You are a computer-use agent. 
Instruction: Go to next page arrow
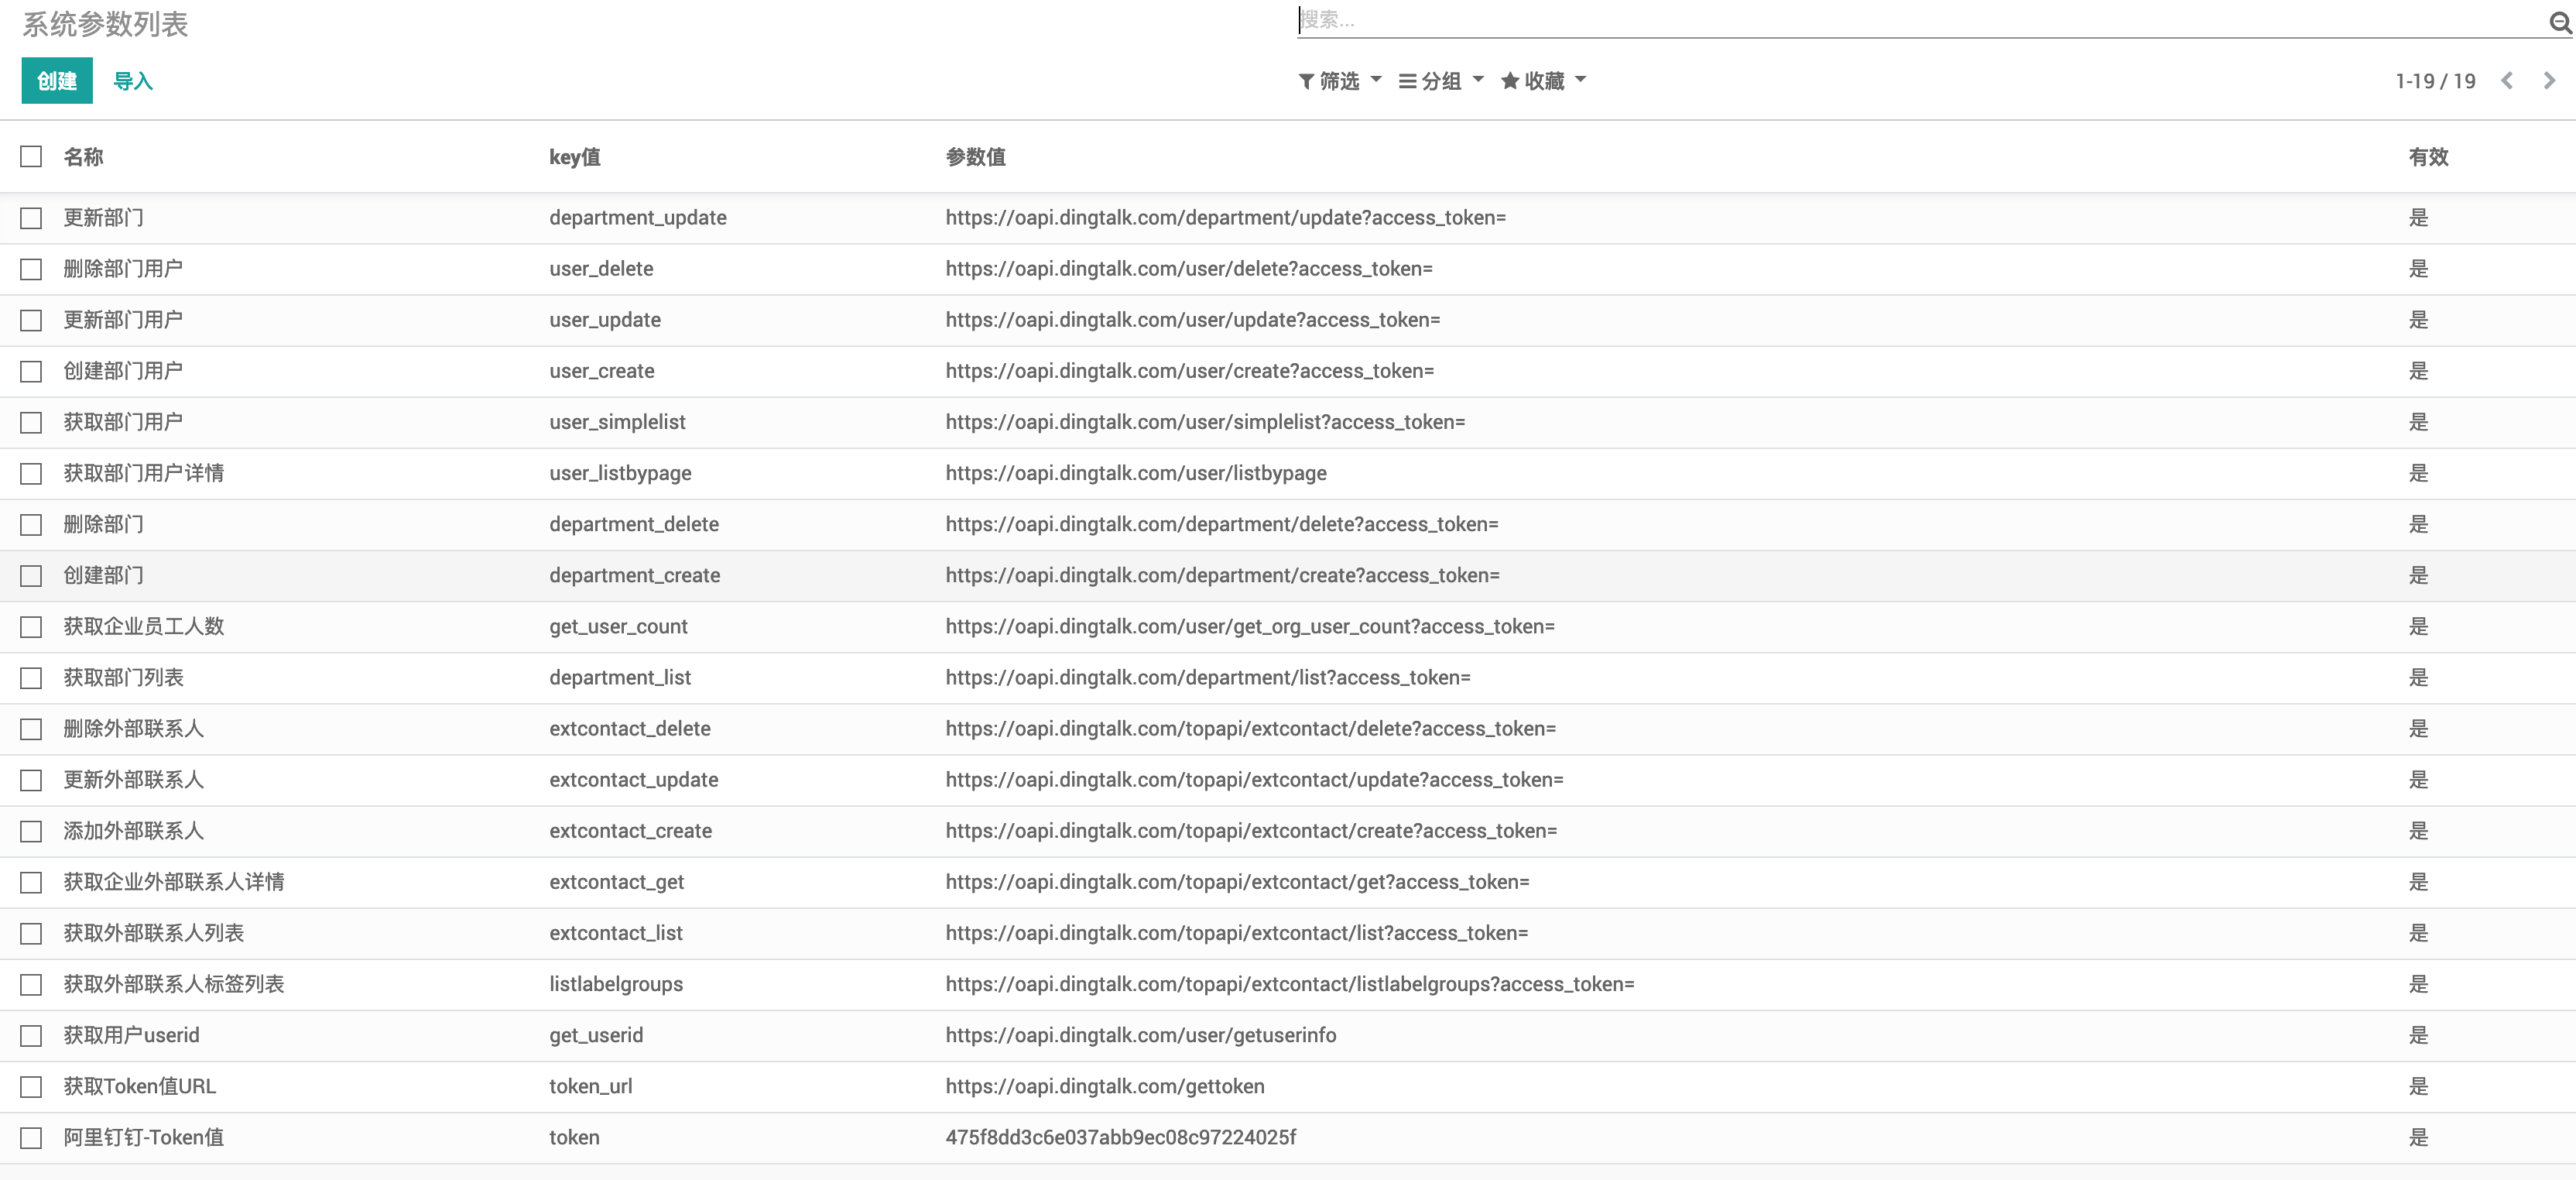tap(2549, 81)
